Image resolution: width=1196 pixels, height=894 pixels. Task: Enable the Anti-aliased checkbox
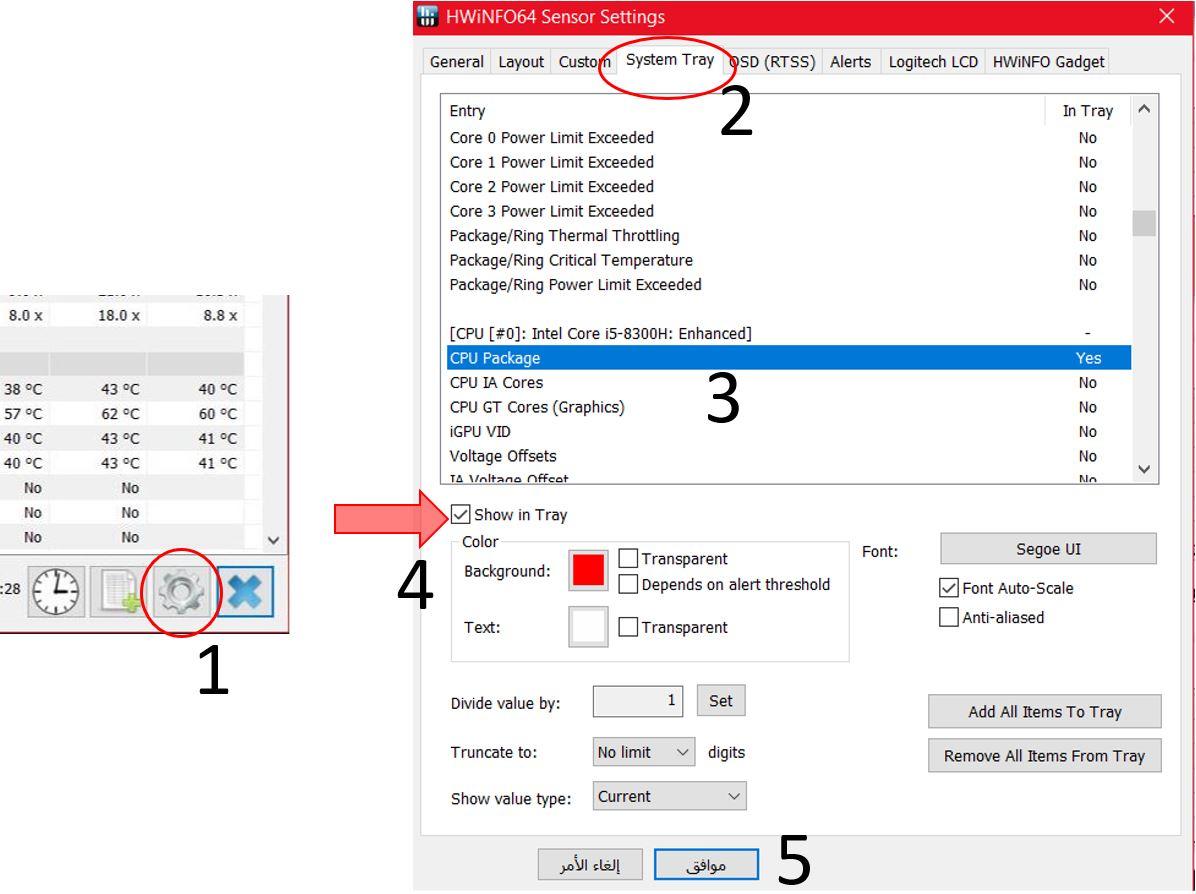point(949,617)
